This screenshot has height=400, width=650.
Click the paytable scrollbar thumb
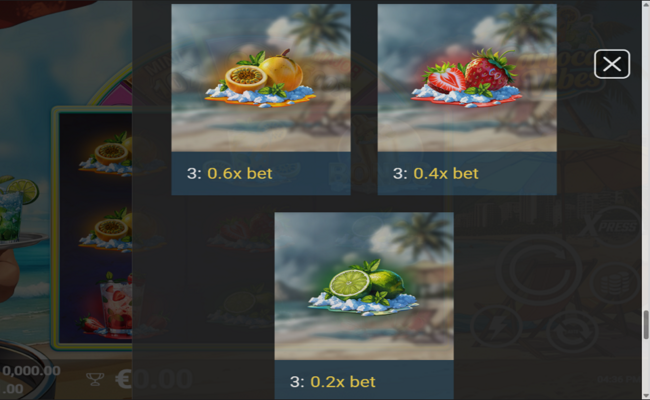click(645, 325)
